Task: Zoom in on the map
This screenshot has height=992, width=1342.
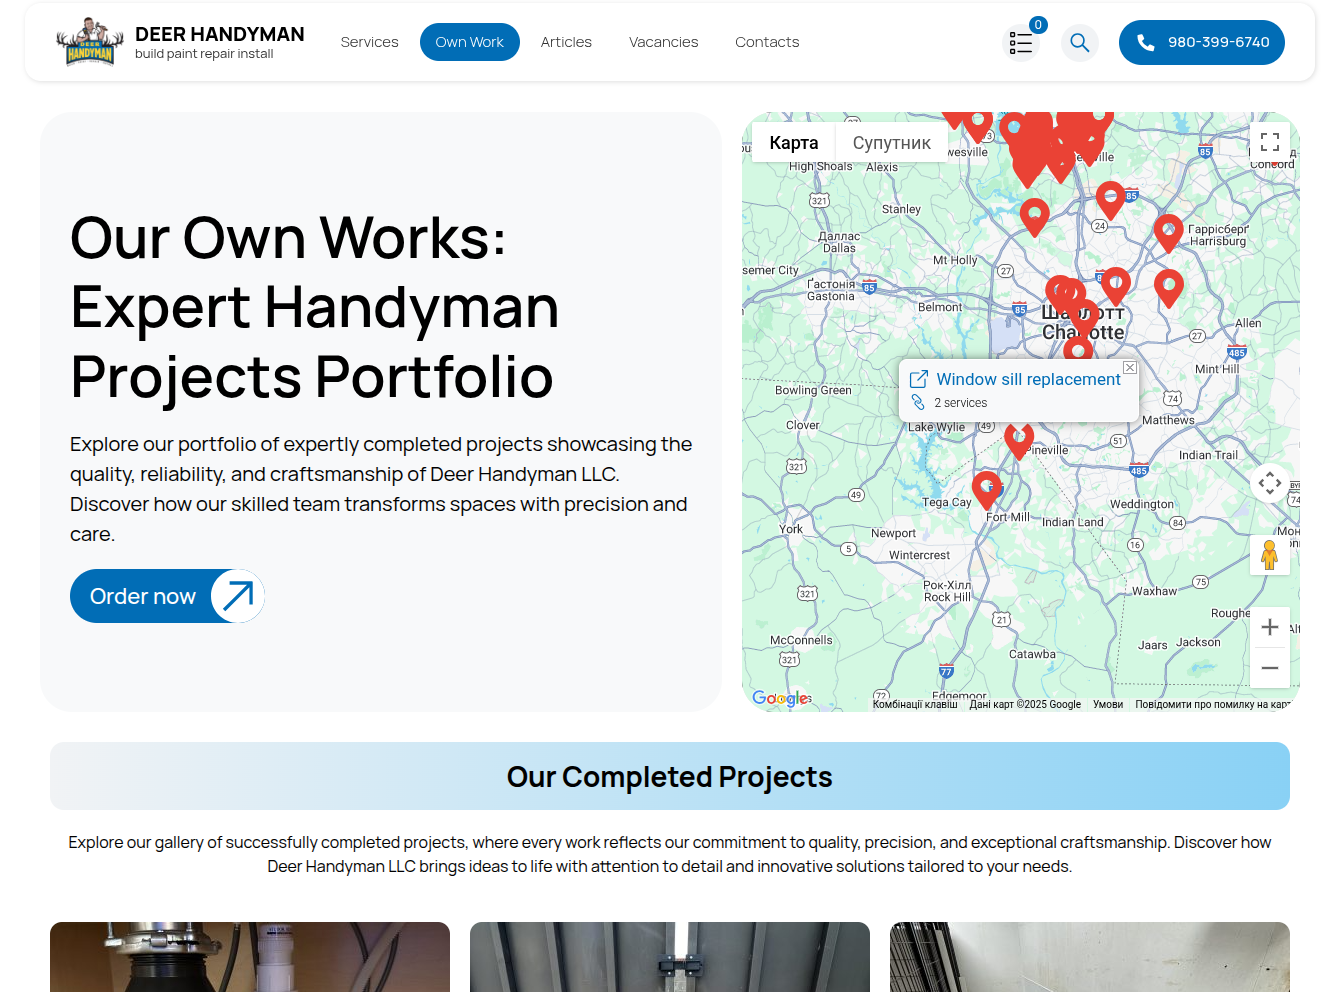Action: (1269, 627)
